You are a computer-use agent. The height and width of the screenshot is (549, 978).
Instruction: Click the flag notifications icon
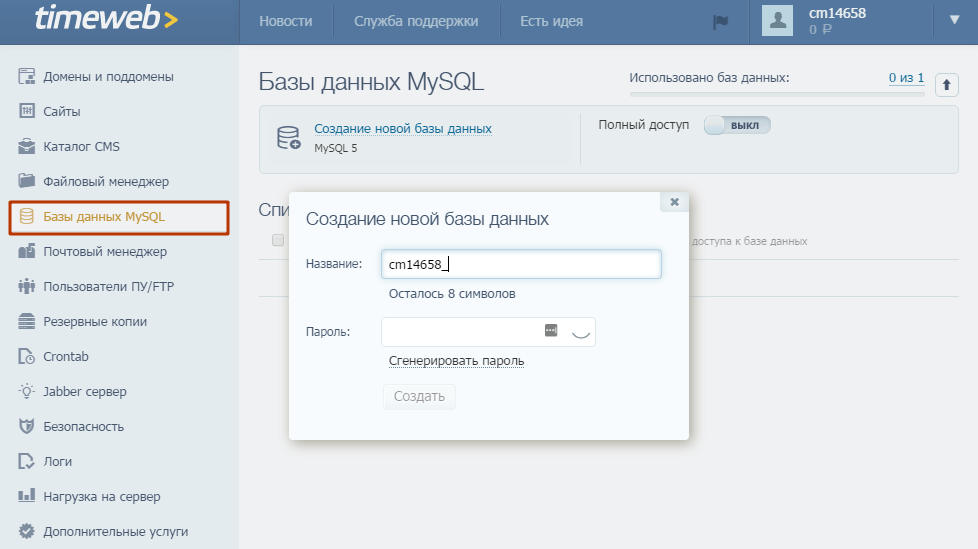click(x=720, y=22)
